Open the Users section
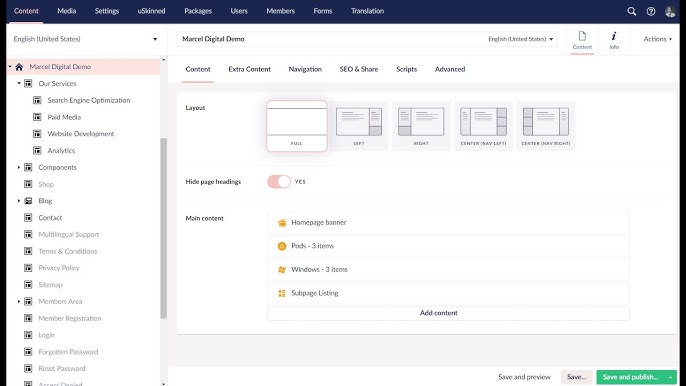Image resolution: width=686 pixels, height=386 pixels. point(239,11)
